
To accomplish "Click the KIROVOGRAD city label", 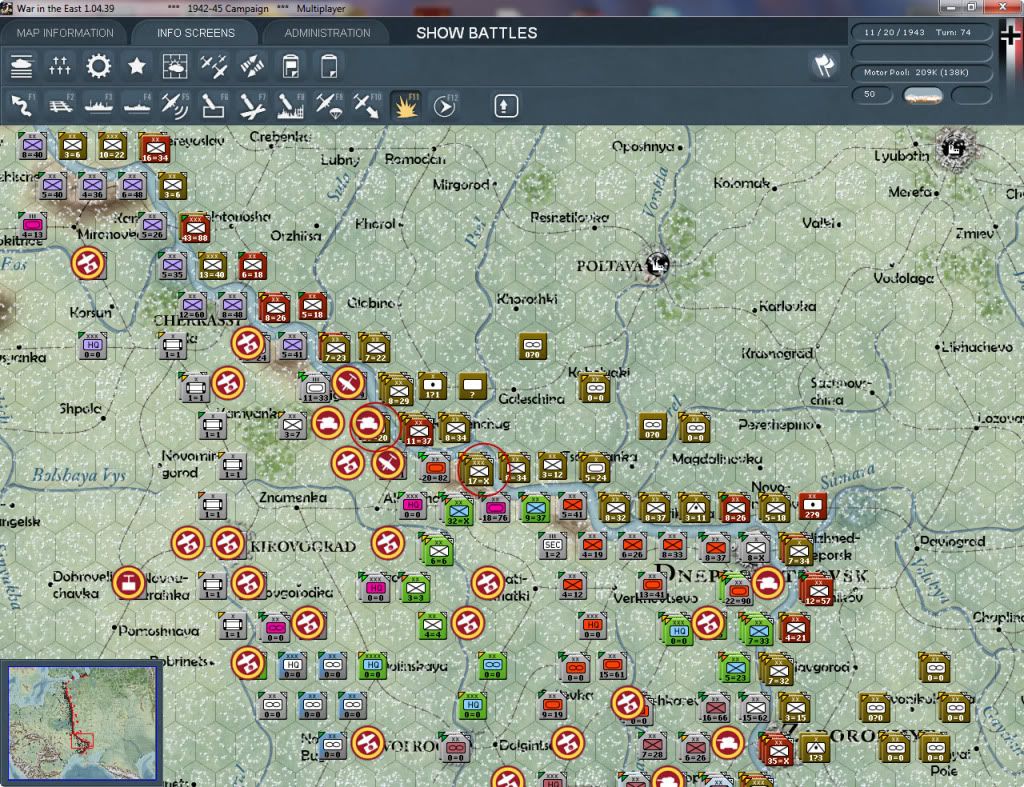I will (x=303, y=547).
